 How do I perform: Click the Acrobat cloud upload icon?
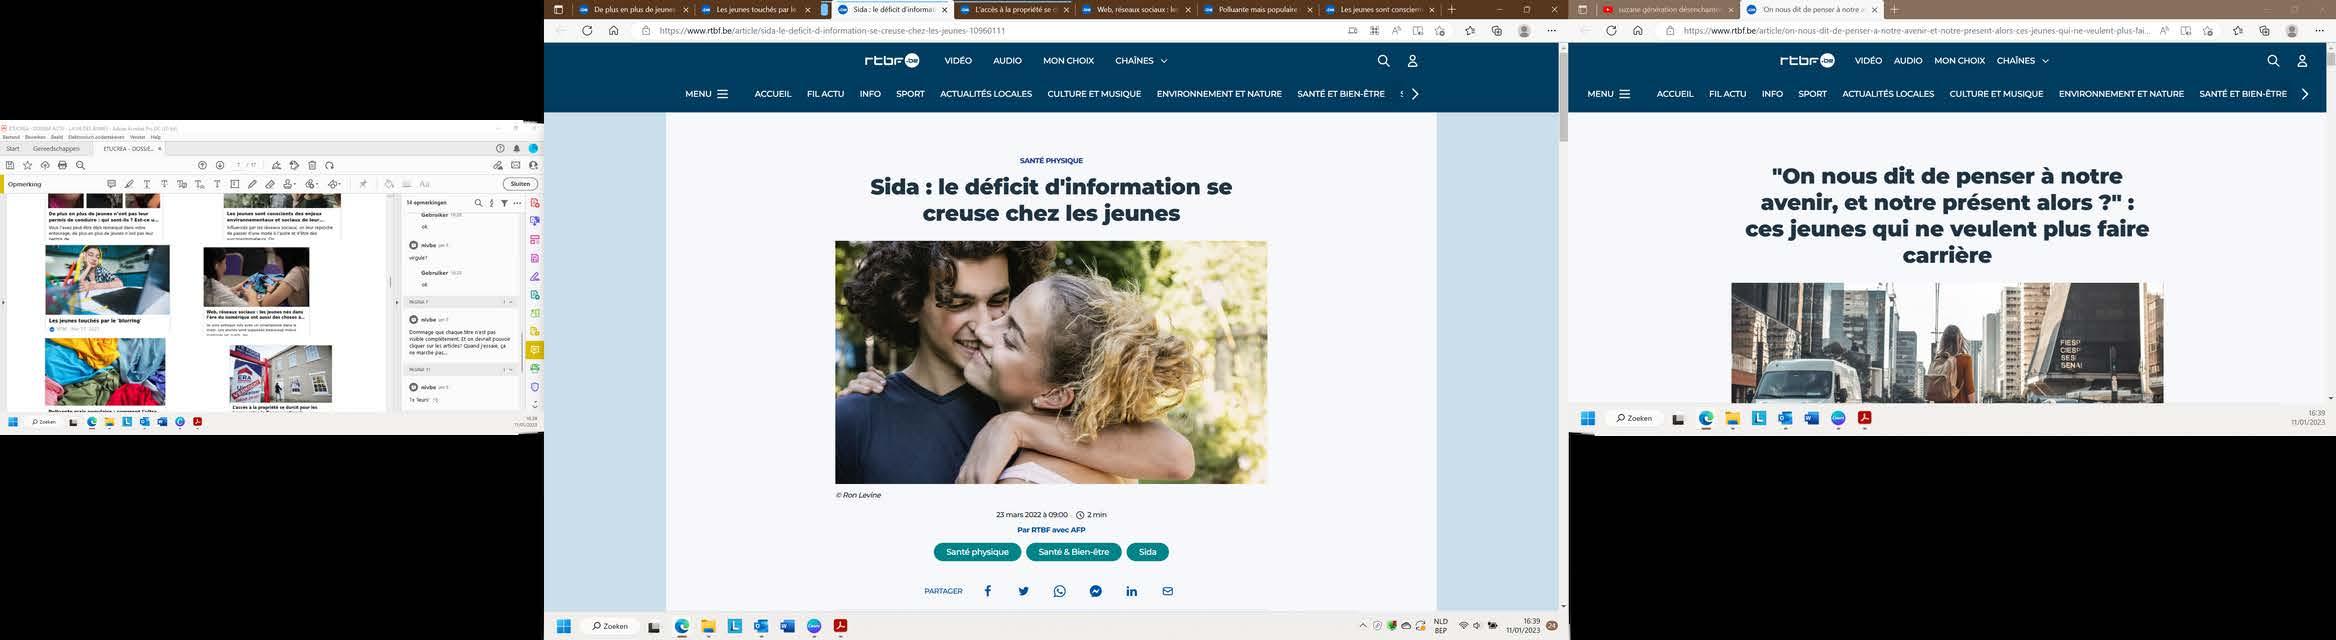tap(45, 165)
